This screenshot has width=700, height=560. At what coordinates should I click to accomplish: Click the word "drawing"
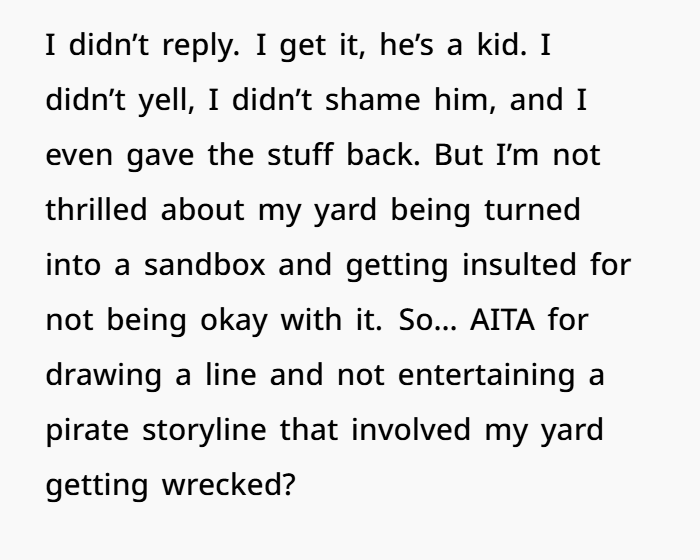104,376
